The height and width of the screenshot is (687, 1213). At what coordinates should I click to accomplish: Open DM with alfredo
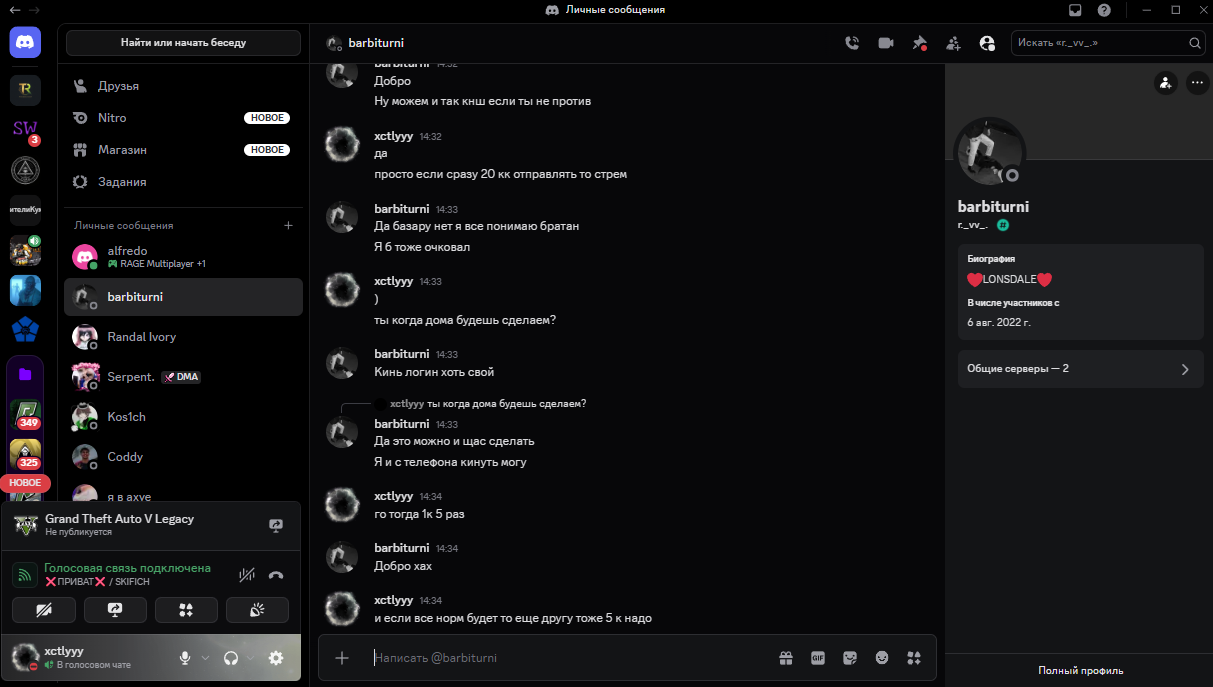coord(183,257)
